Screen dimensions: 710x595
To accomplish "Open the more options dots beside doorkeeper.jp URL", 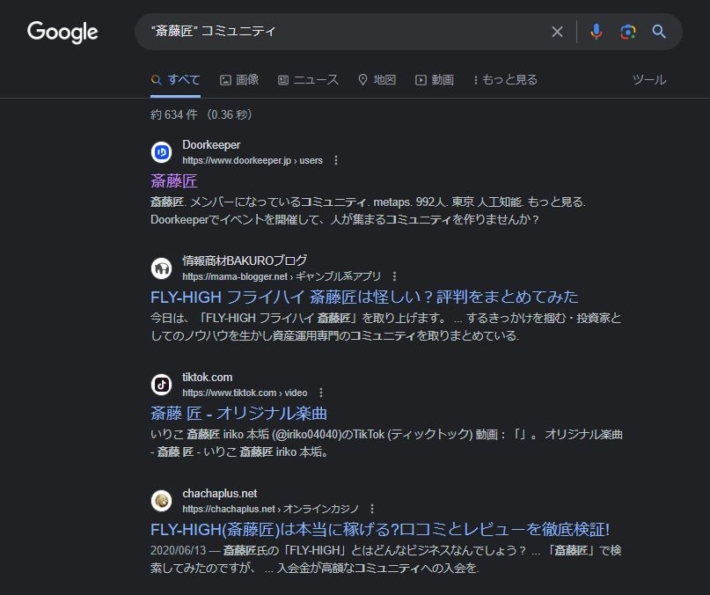I will pos(336,160).
